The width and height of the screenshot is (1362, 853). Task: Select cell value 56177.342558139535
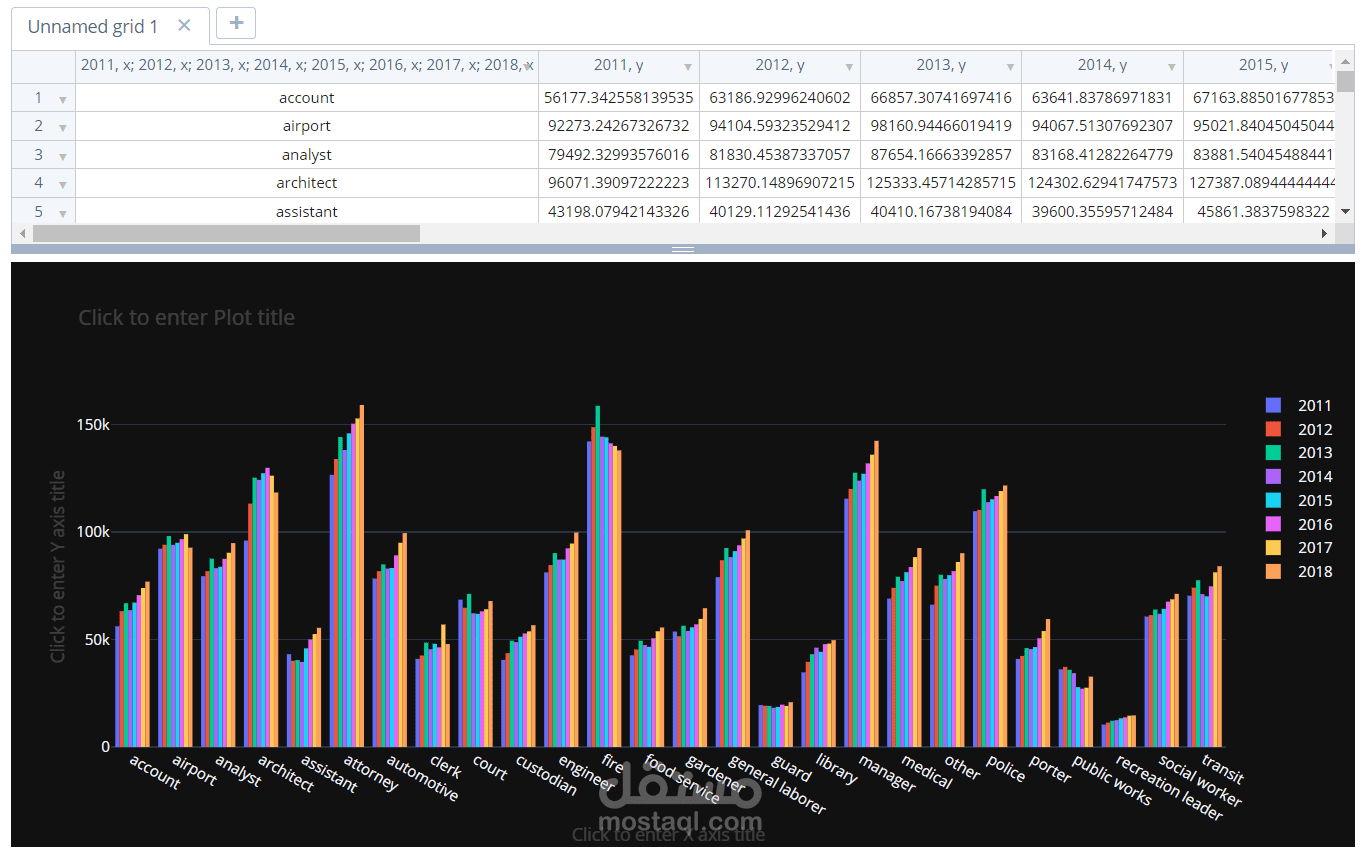619,98
